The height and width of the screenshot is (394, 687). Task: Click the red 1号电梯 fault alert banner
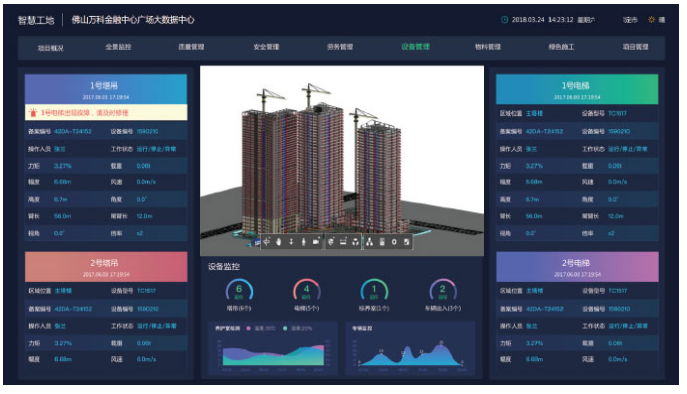pyautogui.click(x=106, y=113)
